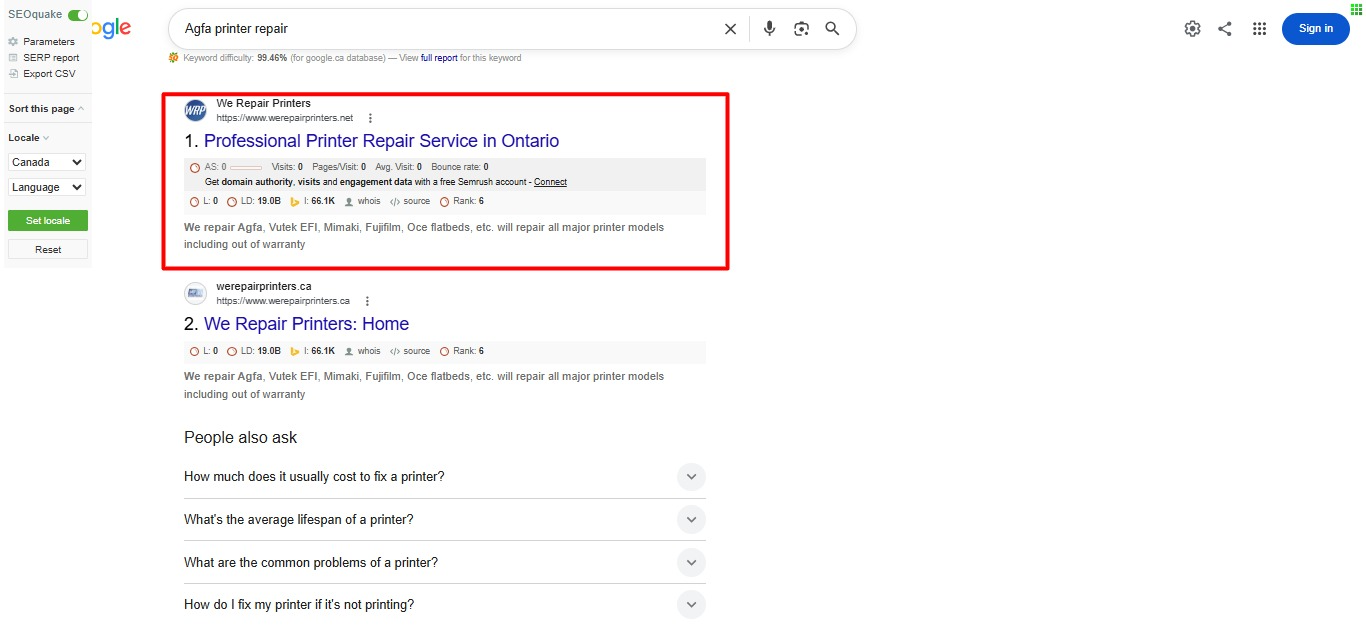The width and height of the screenshot is (1366, 641).
Task: Open three-dot menu for werepairprinters.ca result
Action: 367,301
